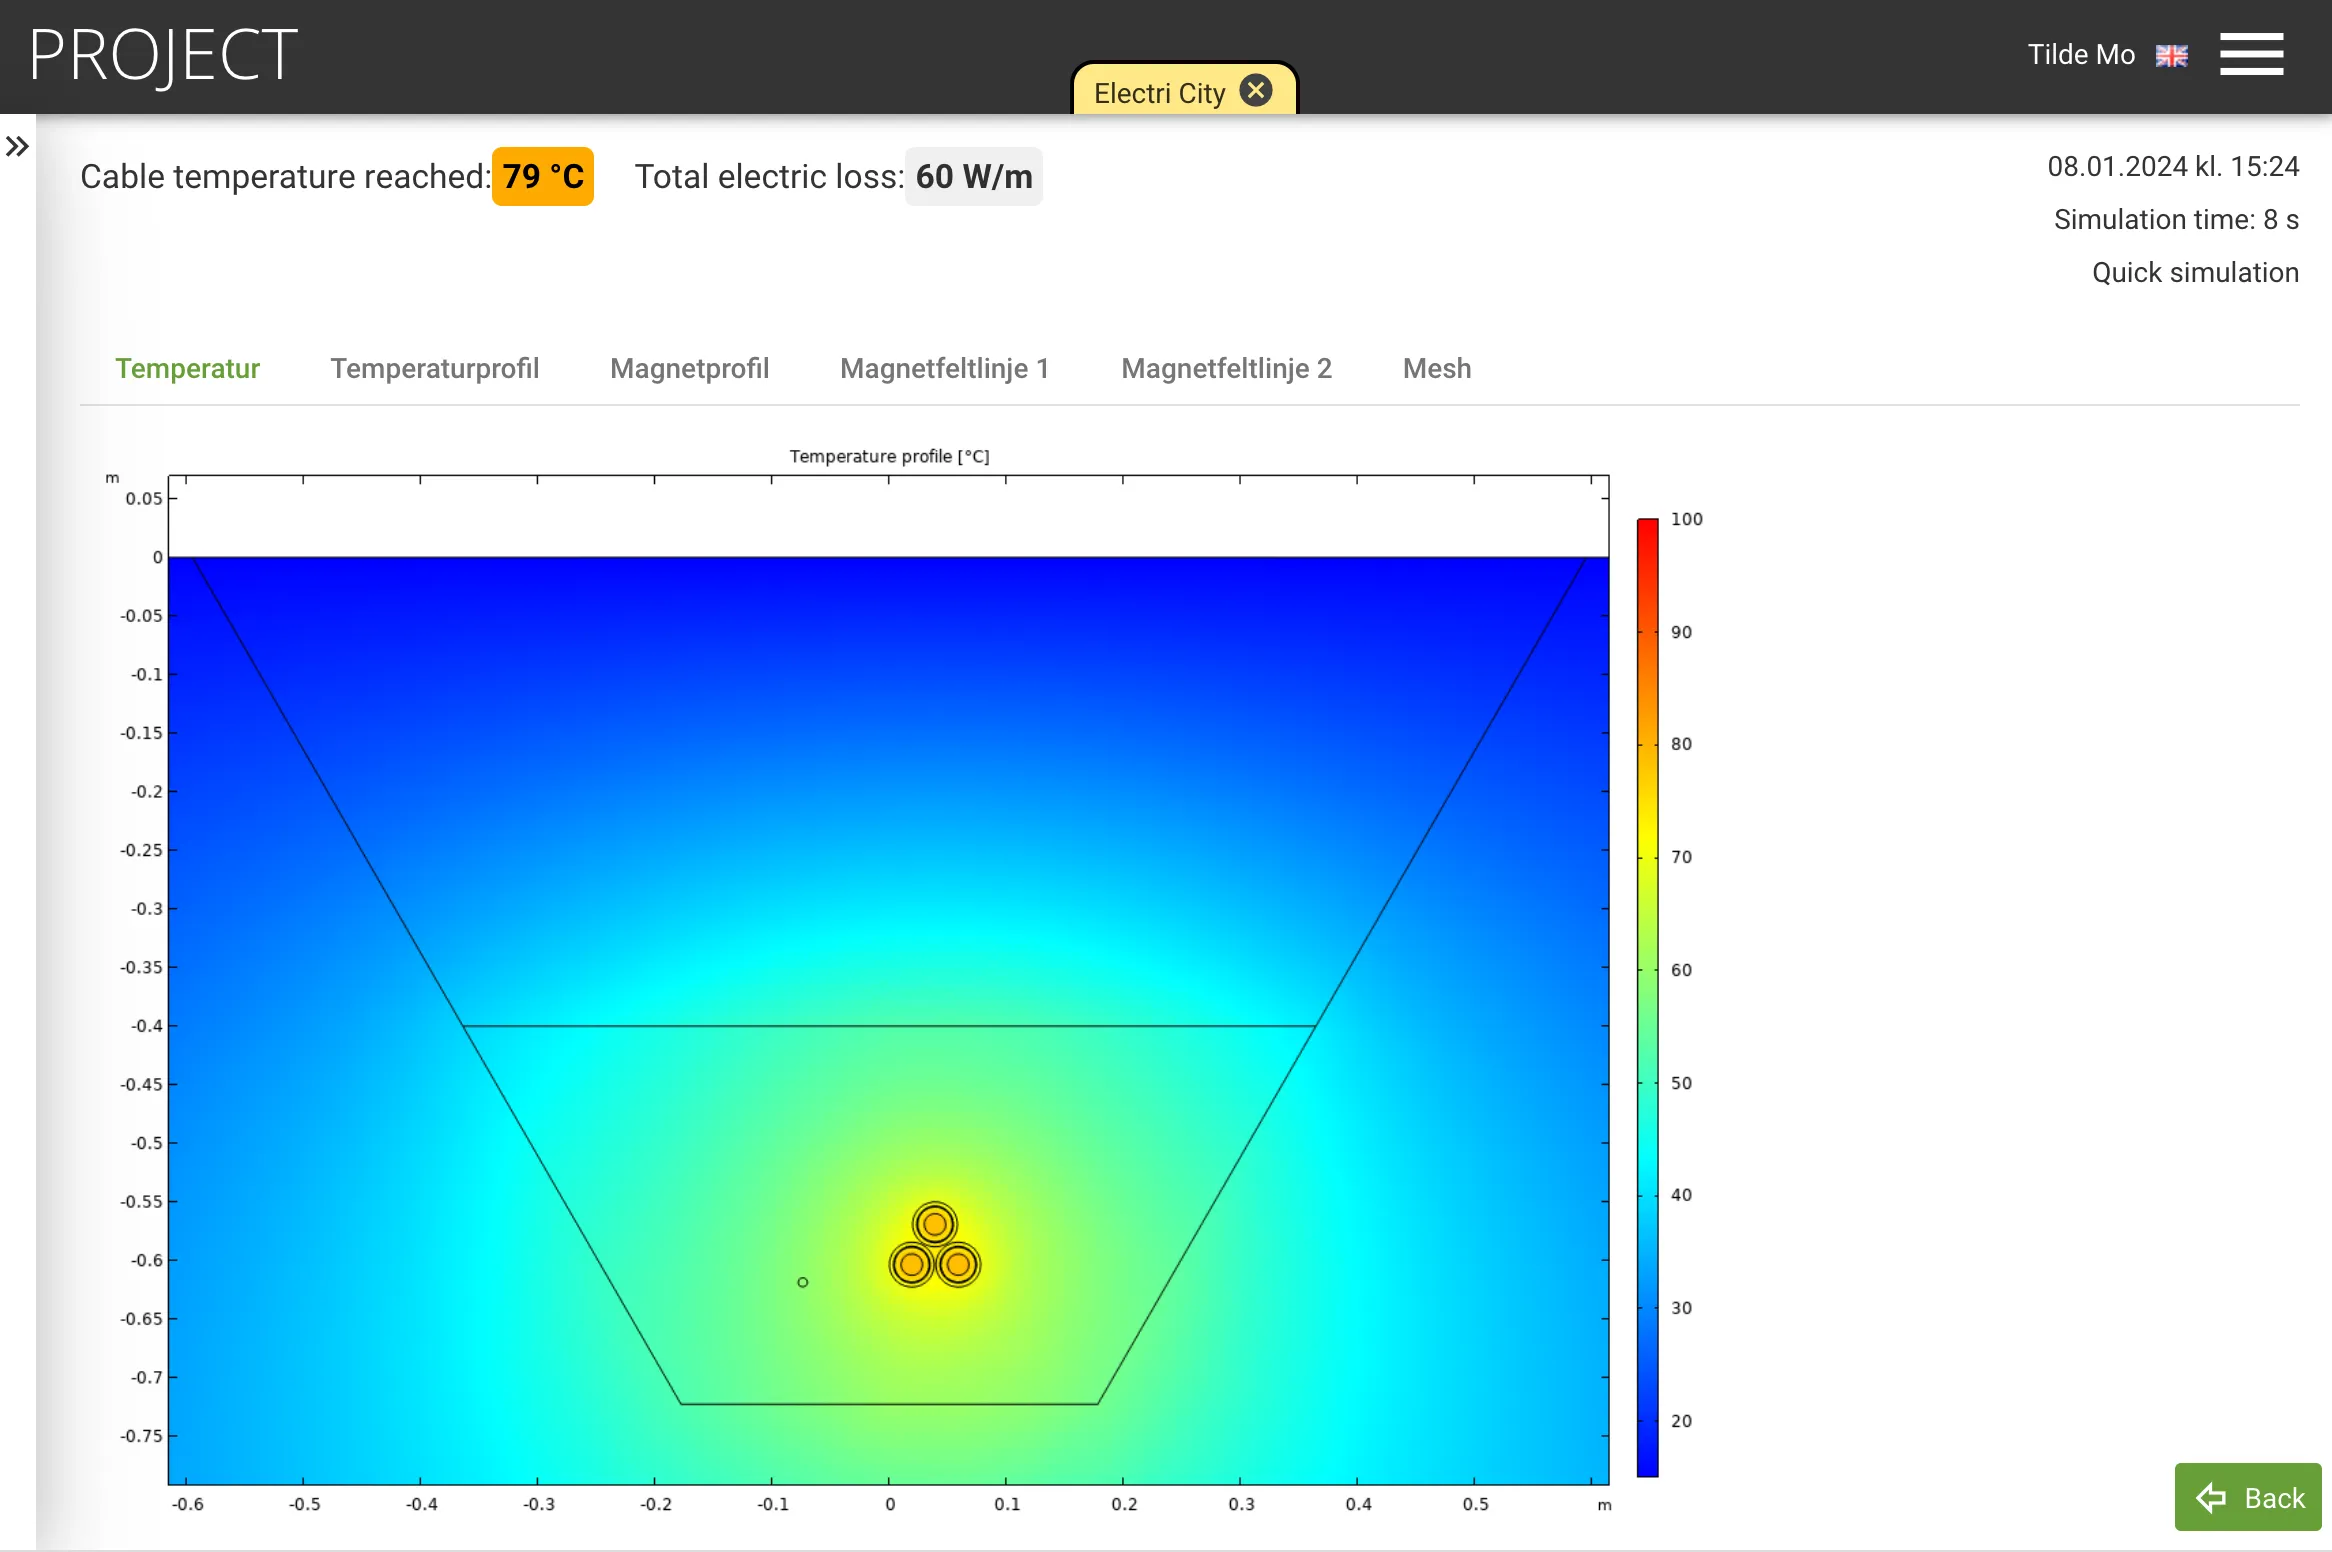Click the 'Total electric loss:' label
Image resolution: width=2332 pixels, height=1552 pixels.
tap(769, 177)
